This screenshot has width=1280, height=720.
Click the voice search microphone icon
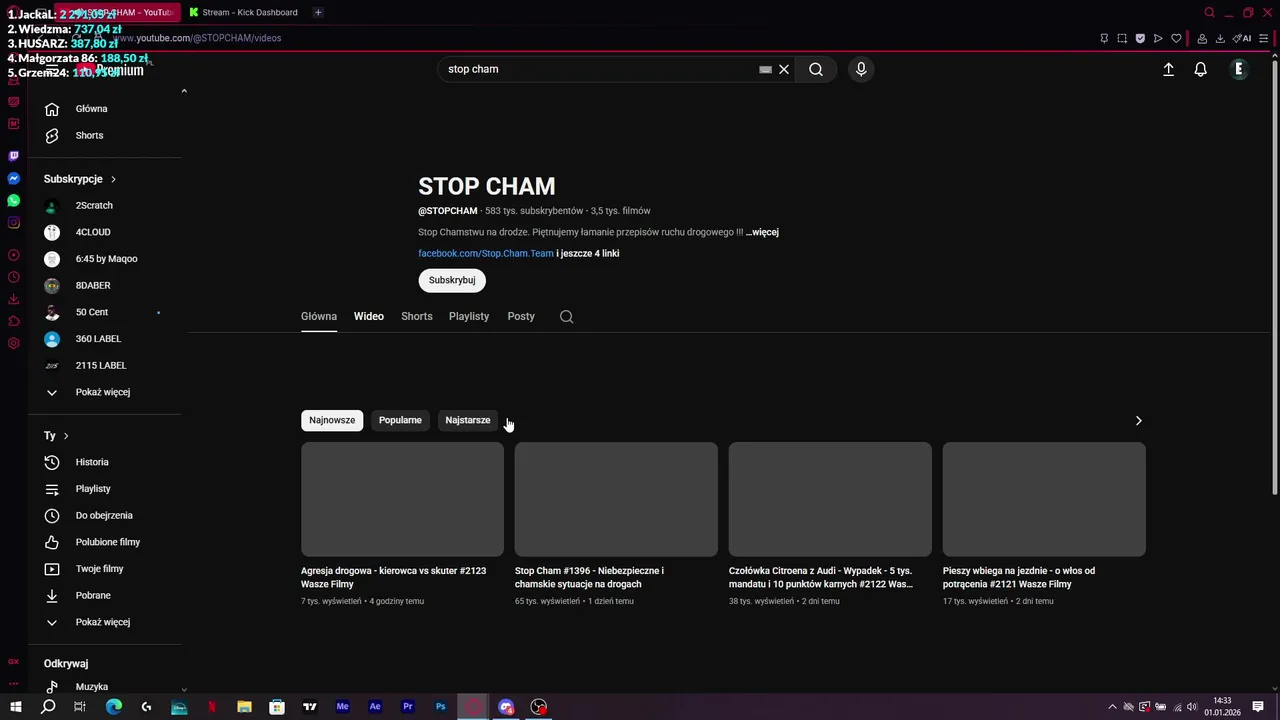[861, 69]
